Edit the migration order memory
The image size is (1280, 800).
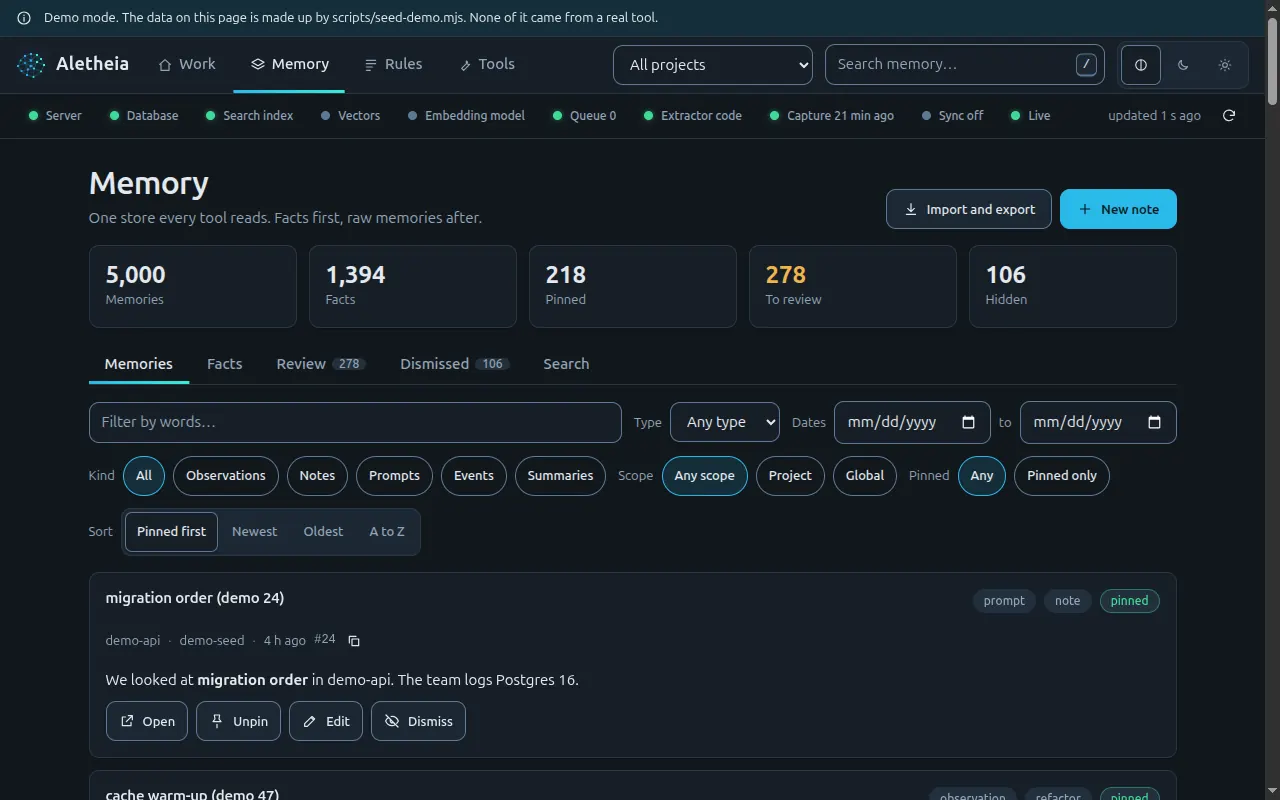[x=326, y=721]
